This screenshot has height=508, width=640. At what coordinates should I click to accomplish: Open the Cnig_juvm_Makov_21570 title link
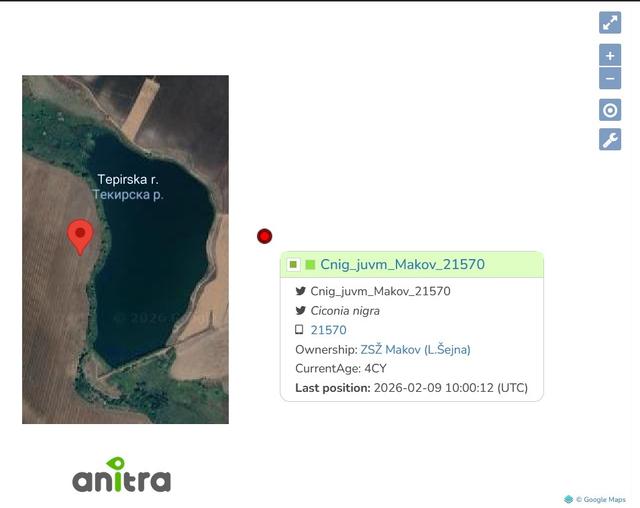pyautogui.click(x=402, y=264)
